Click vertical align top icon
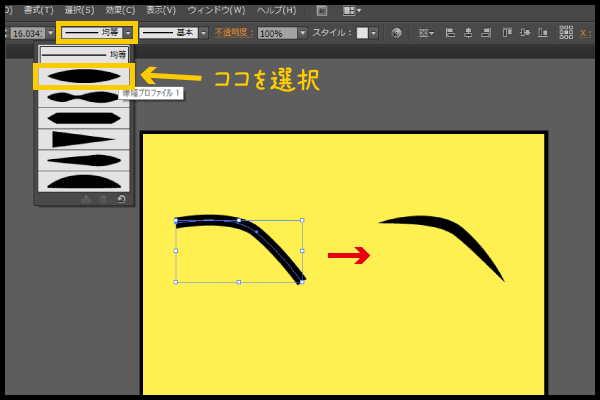This screenshot has width=600, height=400. pyautogui.click(x=507, y=33)
